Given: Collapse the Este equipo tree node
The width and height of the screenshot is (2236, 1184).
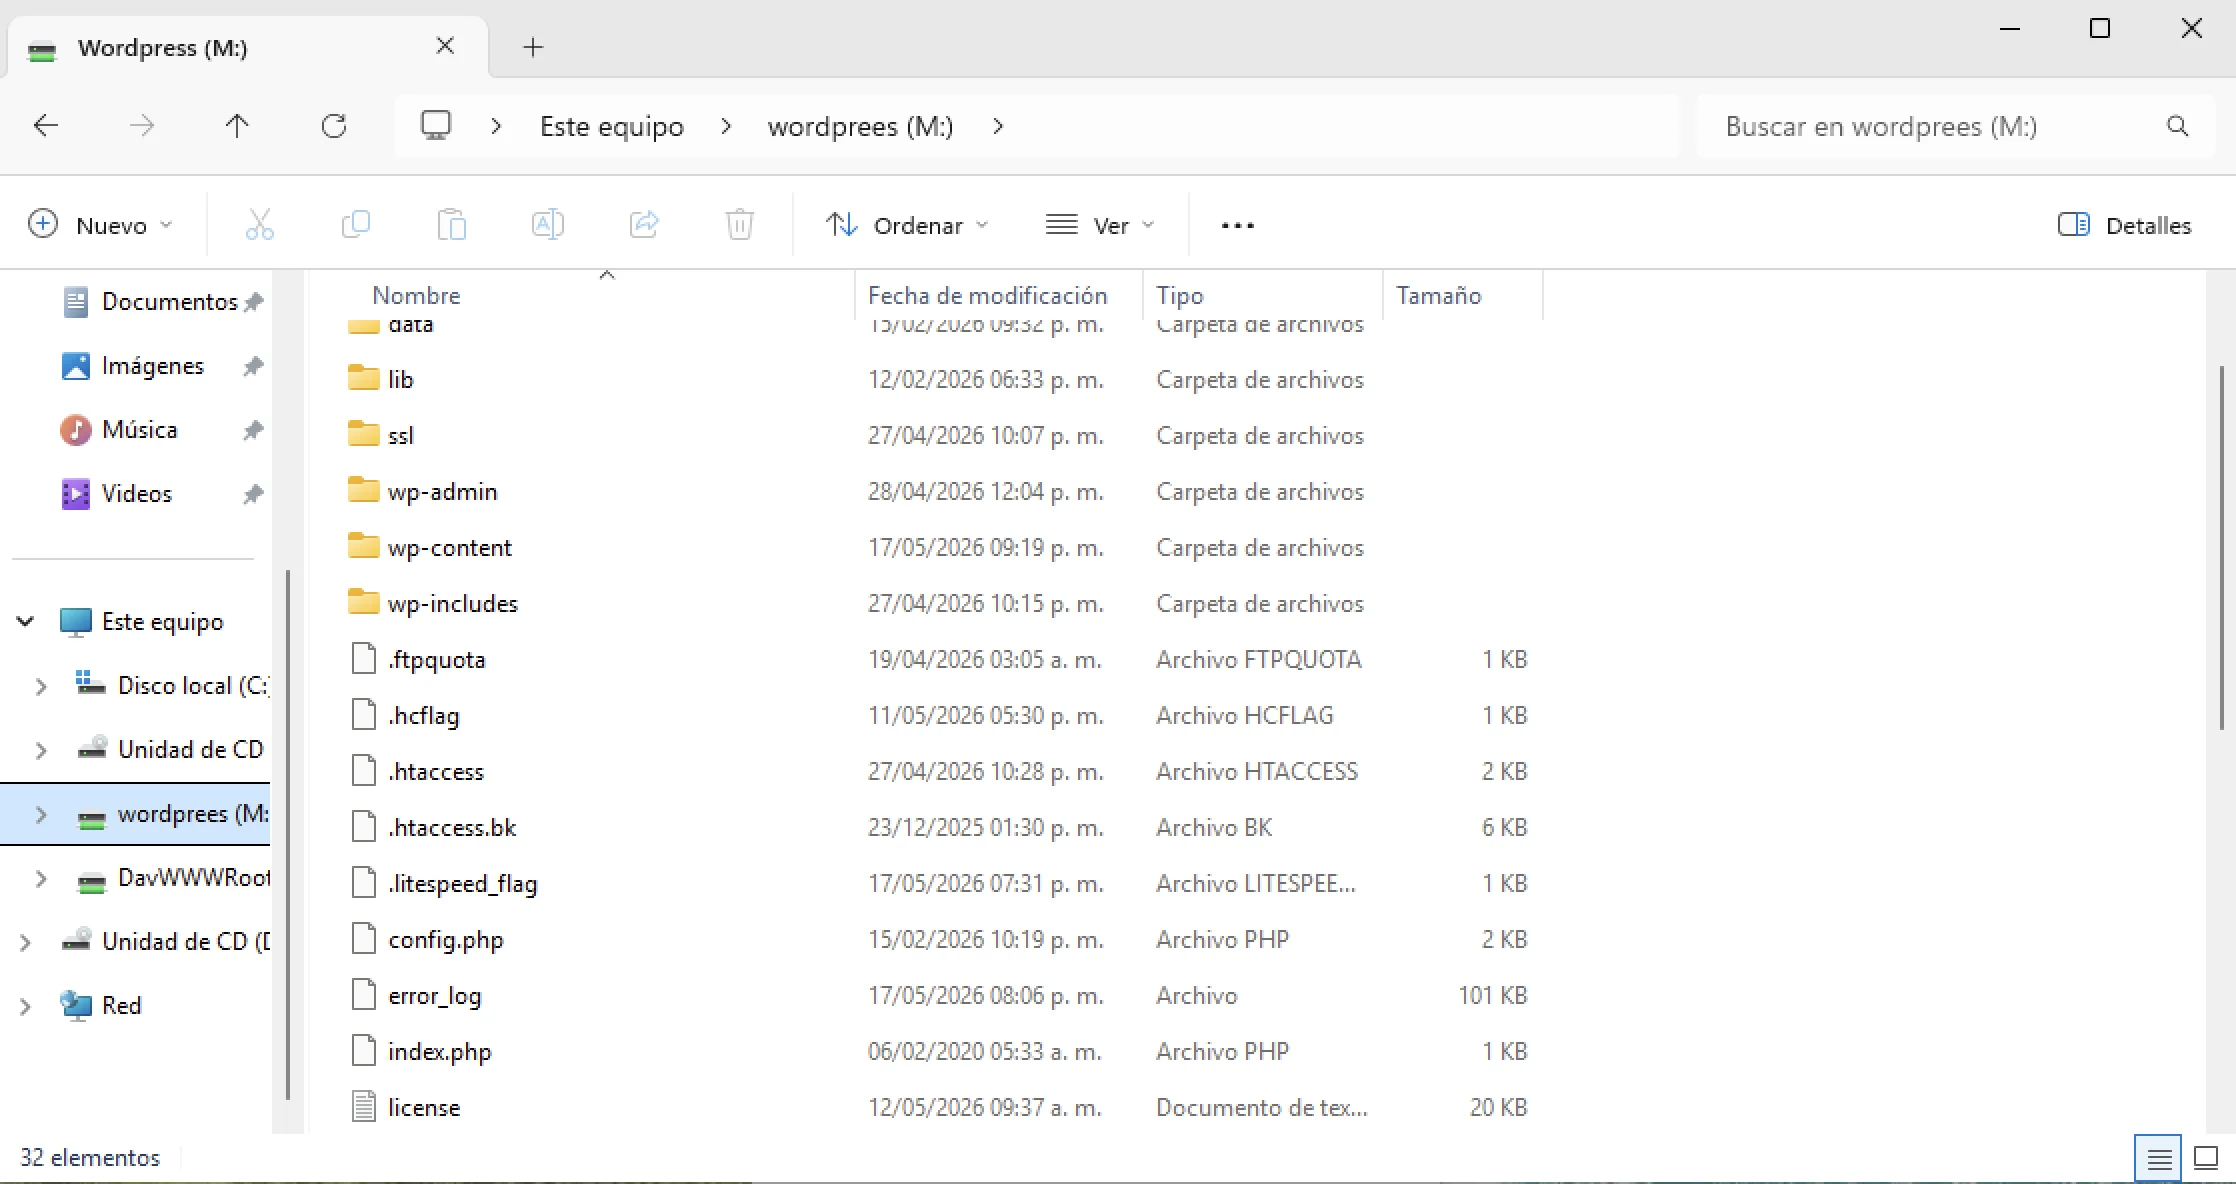Looking at the screenshot, I should [x=26, y=622].
